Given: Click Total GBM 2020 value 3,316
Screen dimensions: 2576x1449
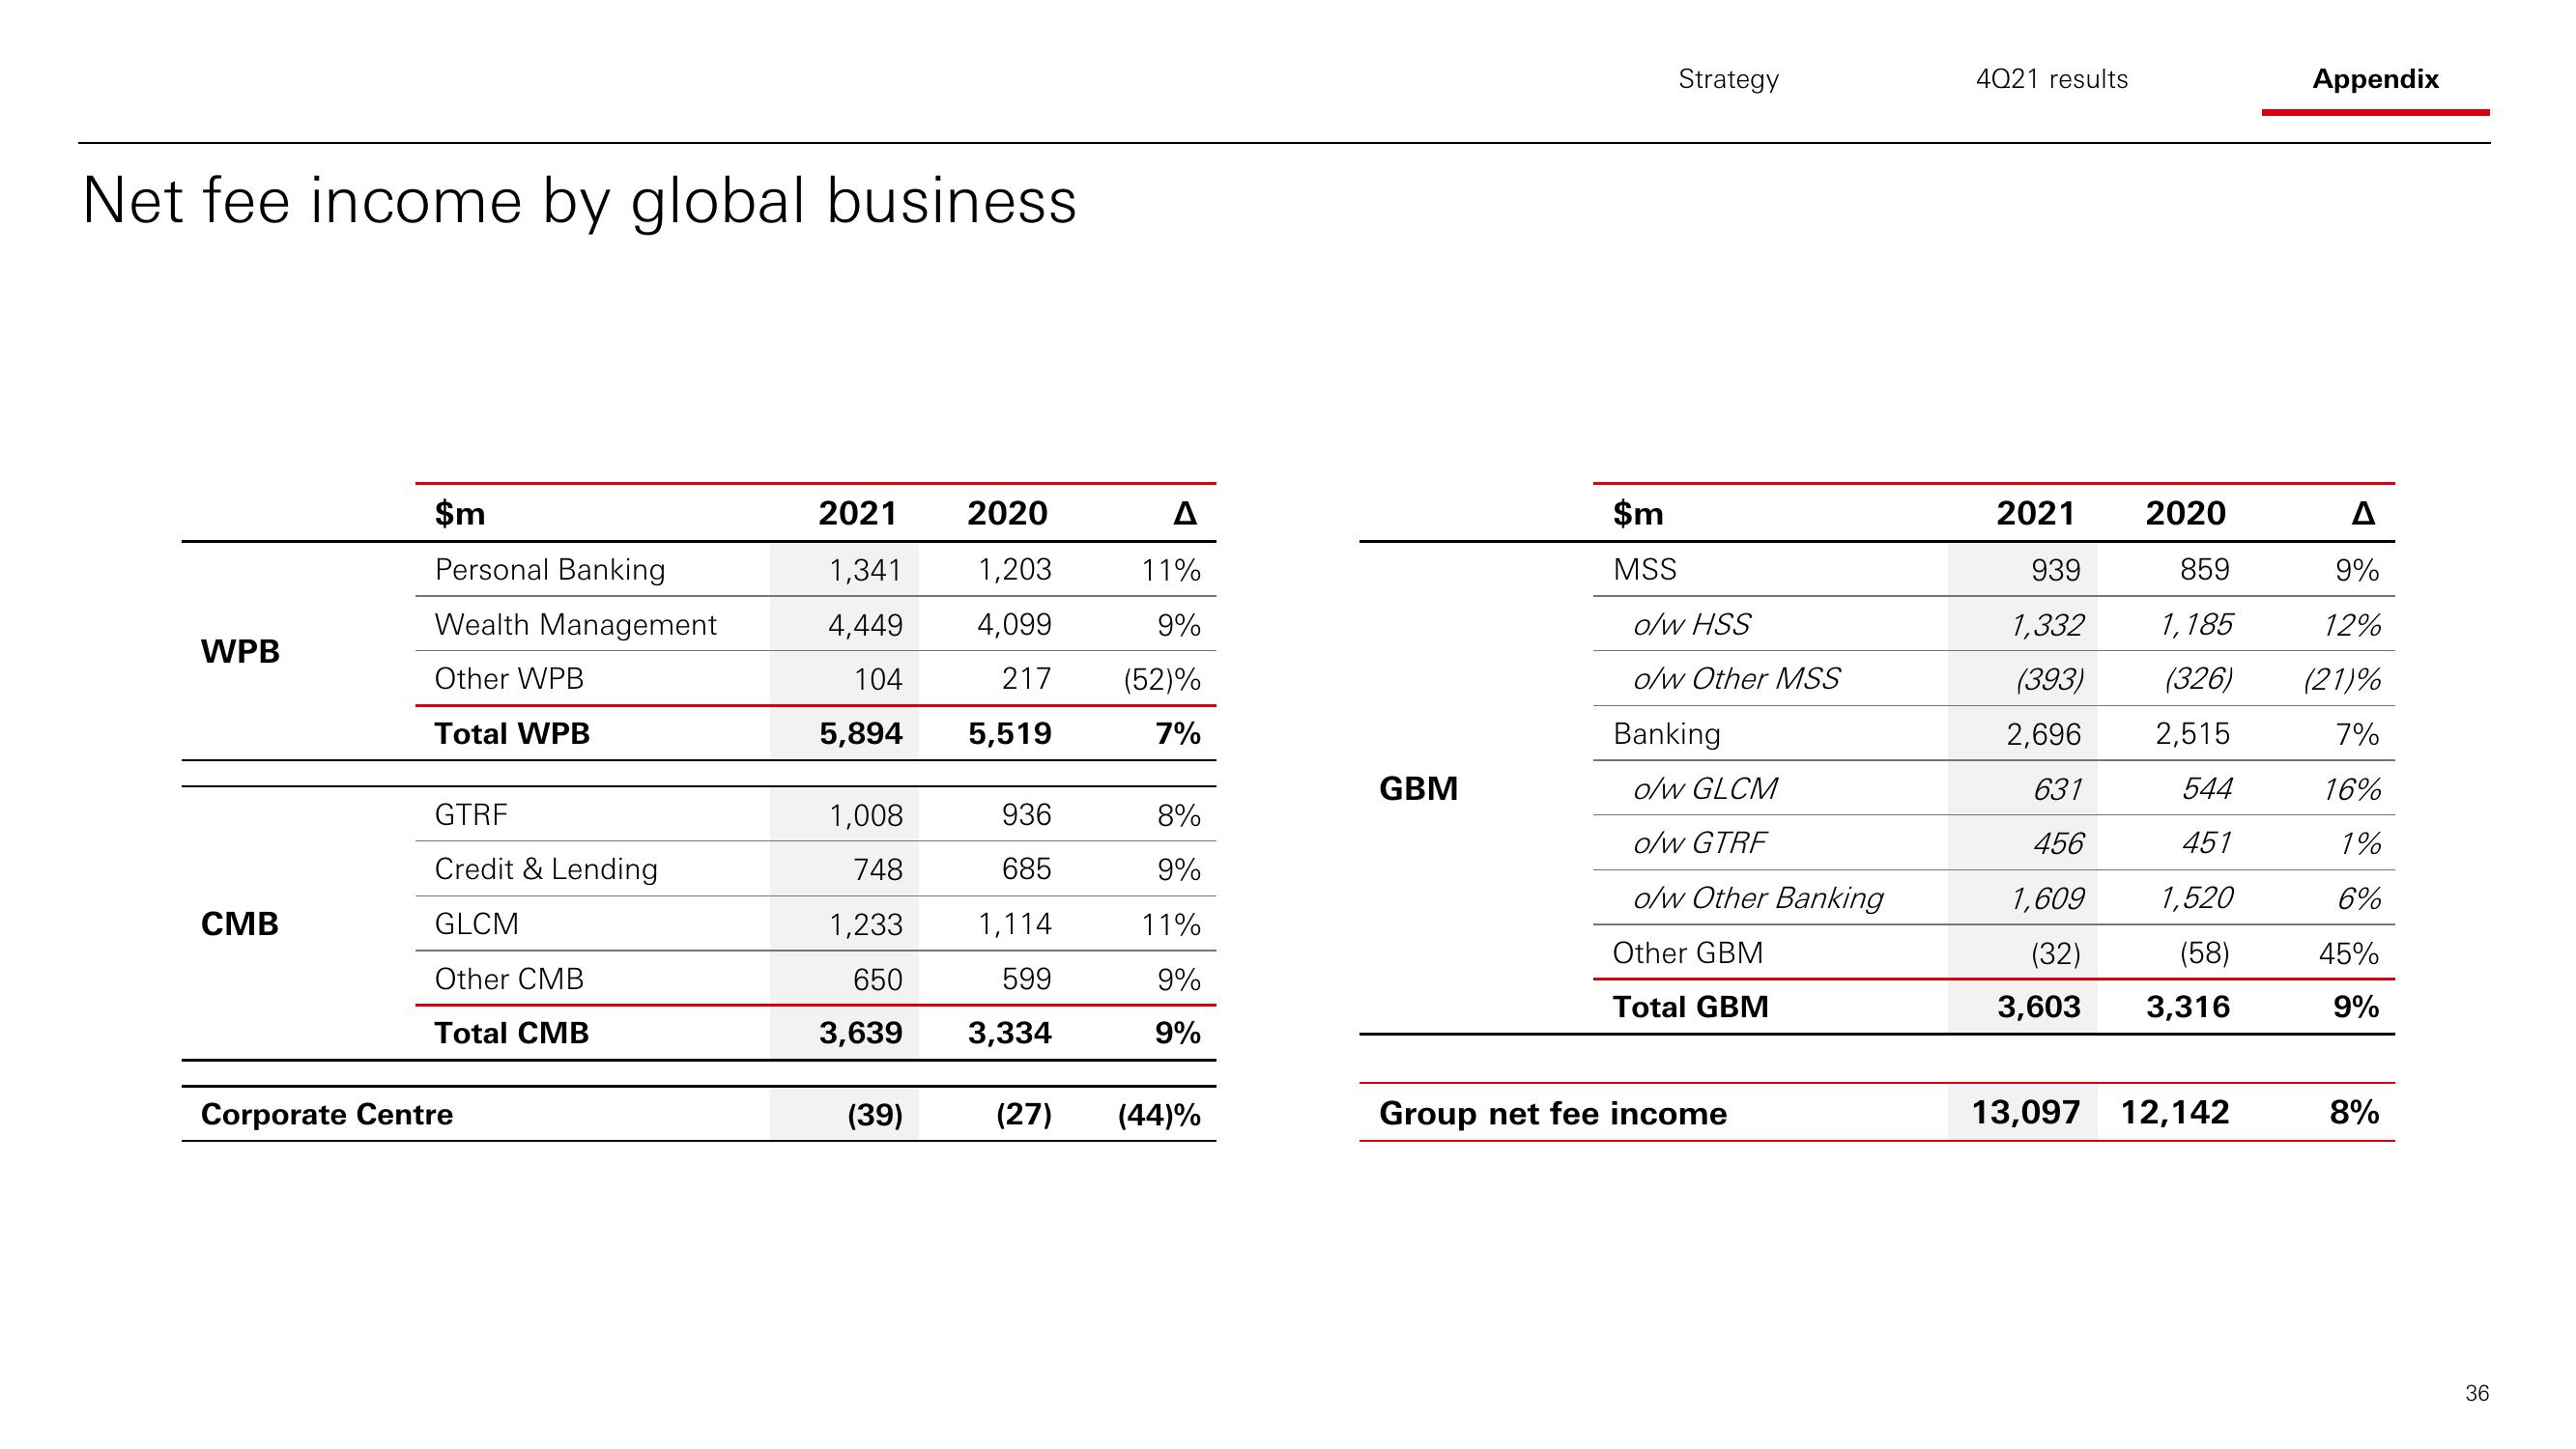Looking at the screenshot, I should pyautogui.click(x=2188, y=1006).
